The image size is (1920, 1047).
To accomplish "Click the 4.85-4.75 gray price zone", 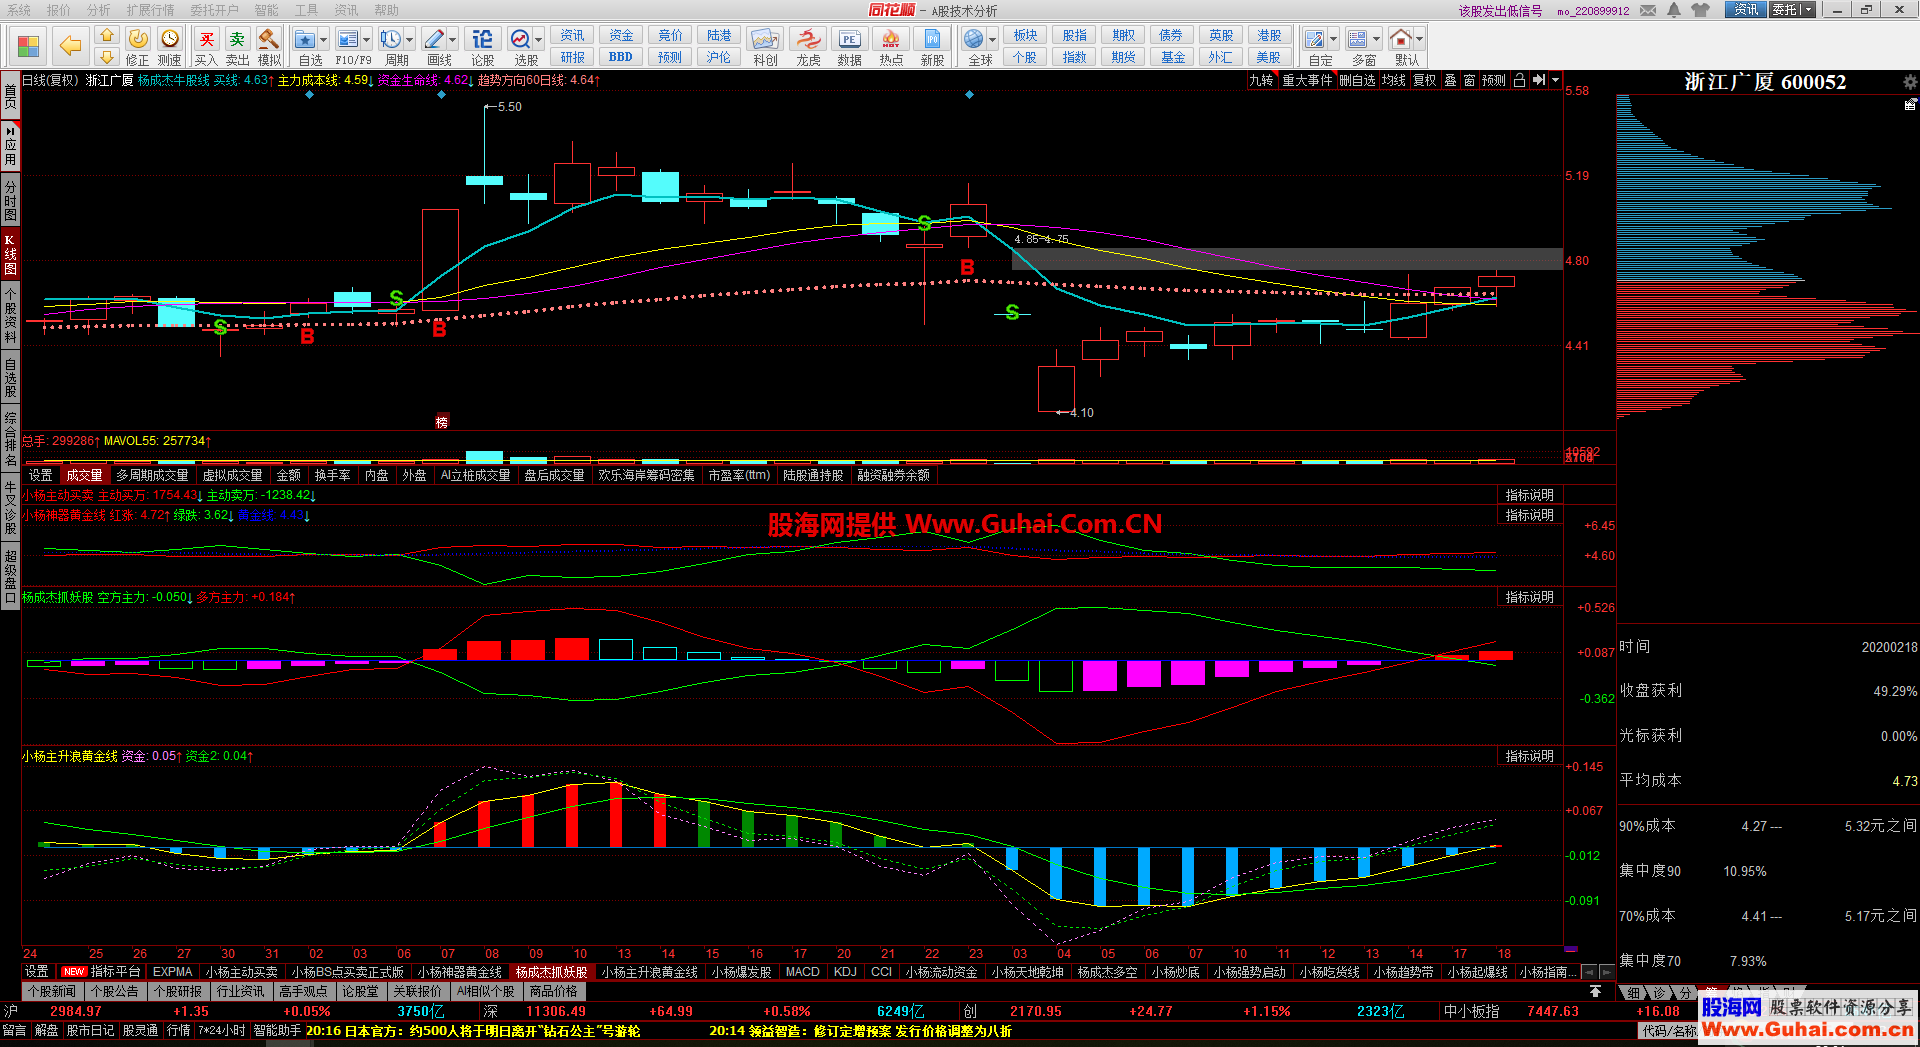I will click(1287, 259).
